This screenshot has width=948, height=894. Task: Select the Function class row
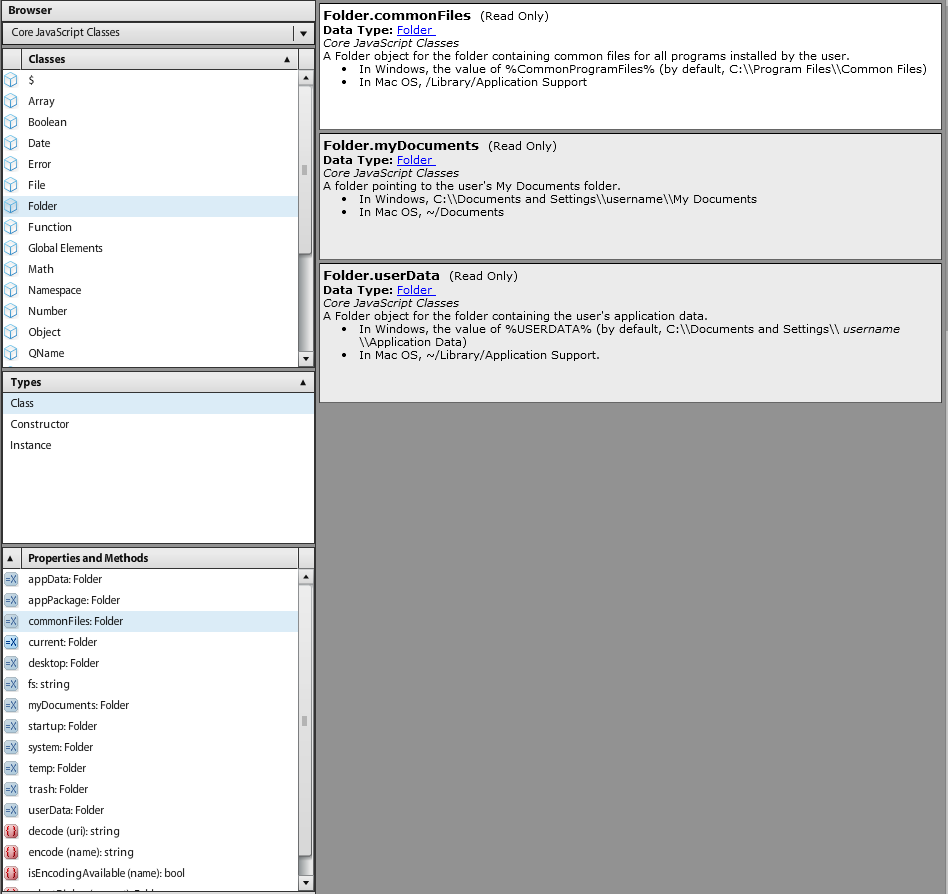(x=151, y=227)
